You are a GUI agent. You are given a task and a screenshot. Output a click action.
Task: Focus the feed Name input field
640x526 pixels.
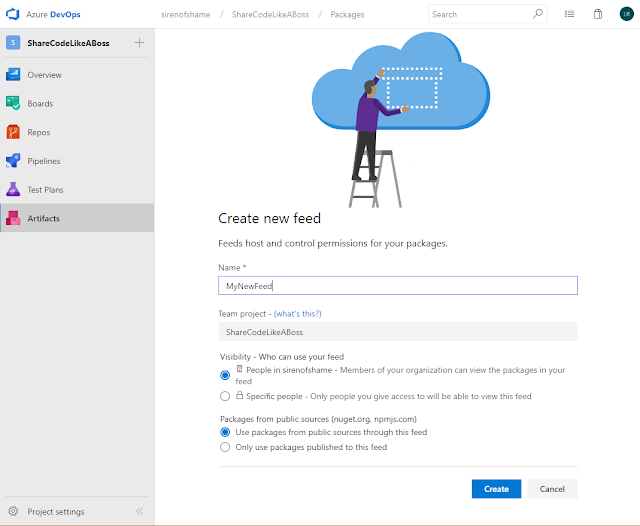pyautogui.click(x=398, y=286)
